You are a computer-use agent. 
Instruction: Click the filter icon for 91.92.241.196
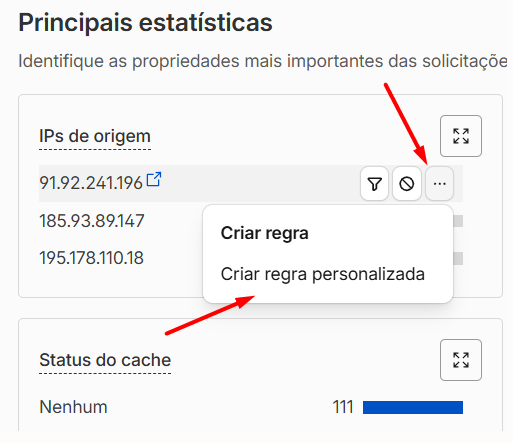[x=374, y=184]
